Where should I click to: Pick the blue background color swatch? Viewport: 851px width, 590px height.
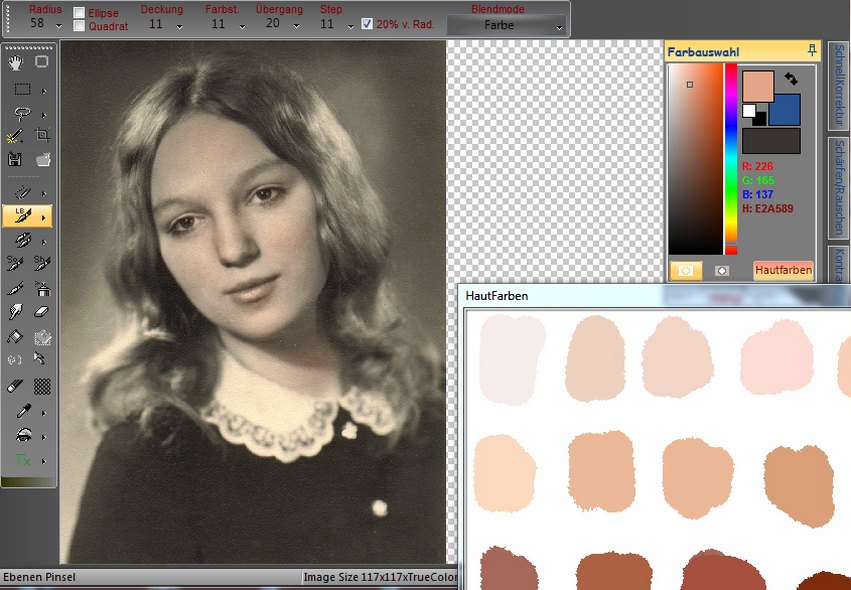coord(785,109)
